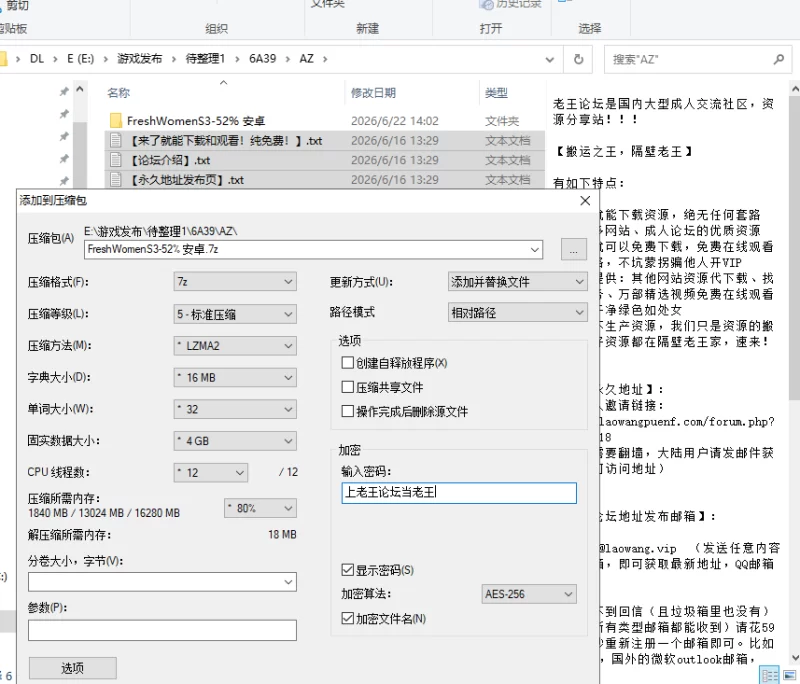Navigate to 待整理1 in breadcrumb

[205, 59]
